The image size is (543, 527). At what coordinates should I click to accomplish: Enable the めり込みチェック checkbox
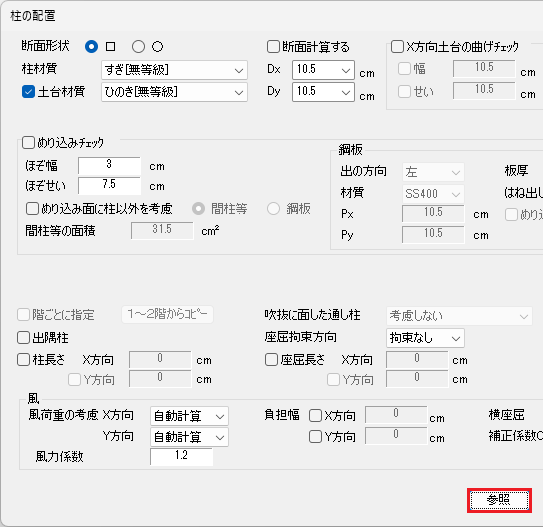28,142
